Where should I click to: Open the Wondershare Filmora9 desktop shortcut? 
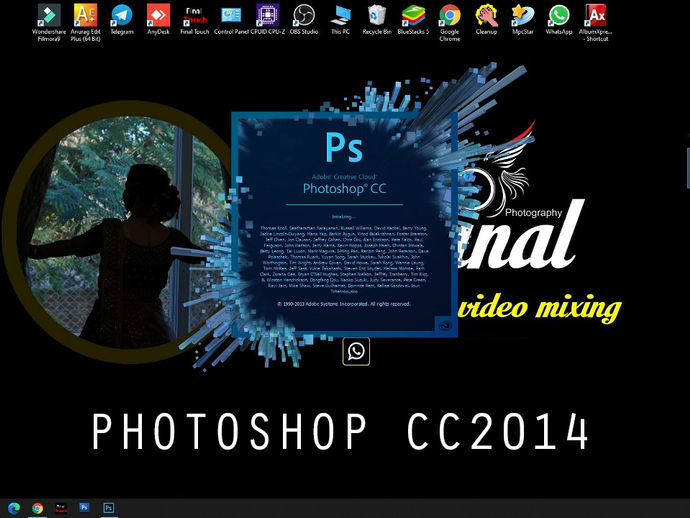(49, 22)
